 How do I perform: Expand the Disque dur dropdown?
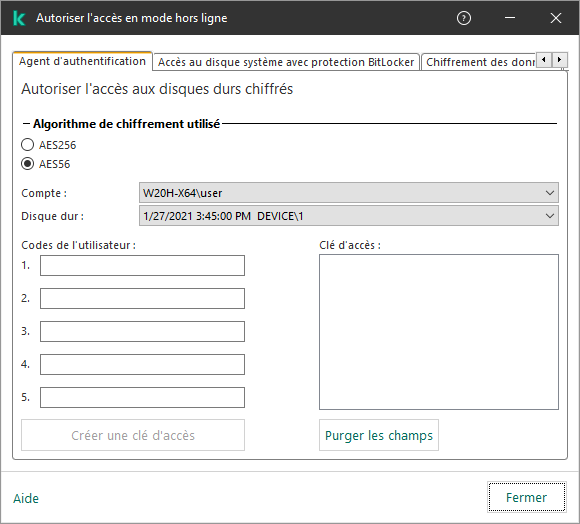point(348,216)
